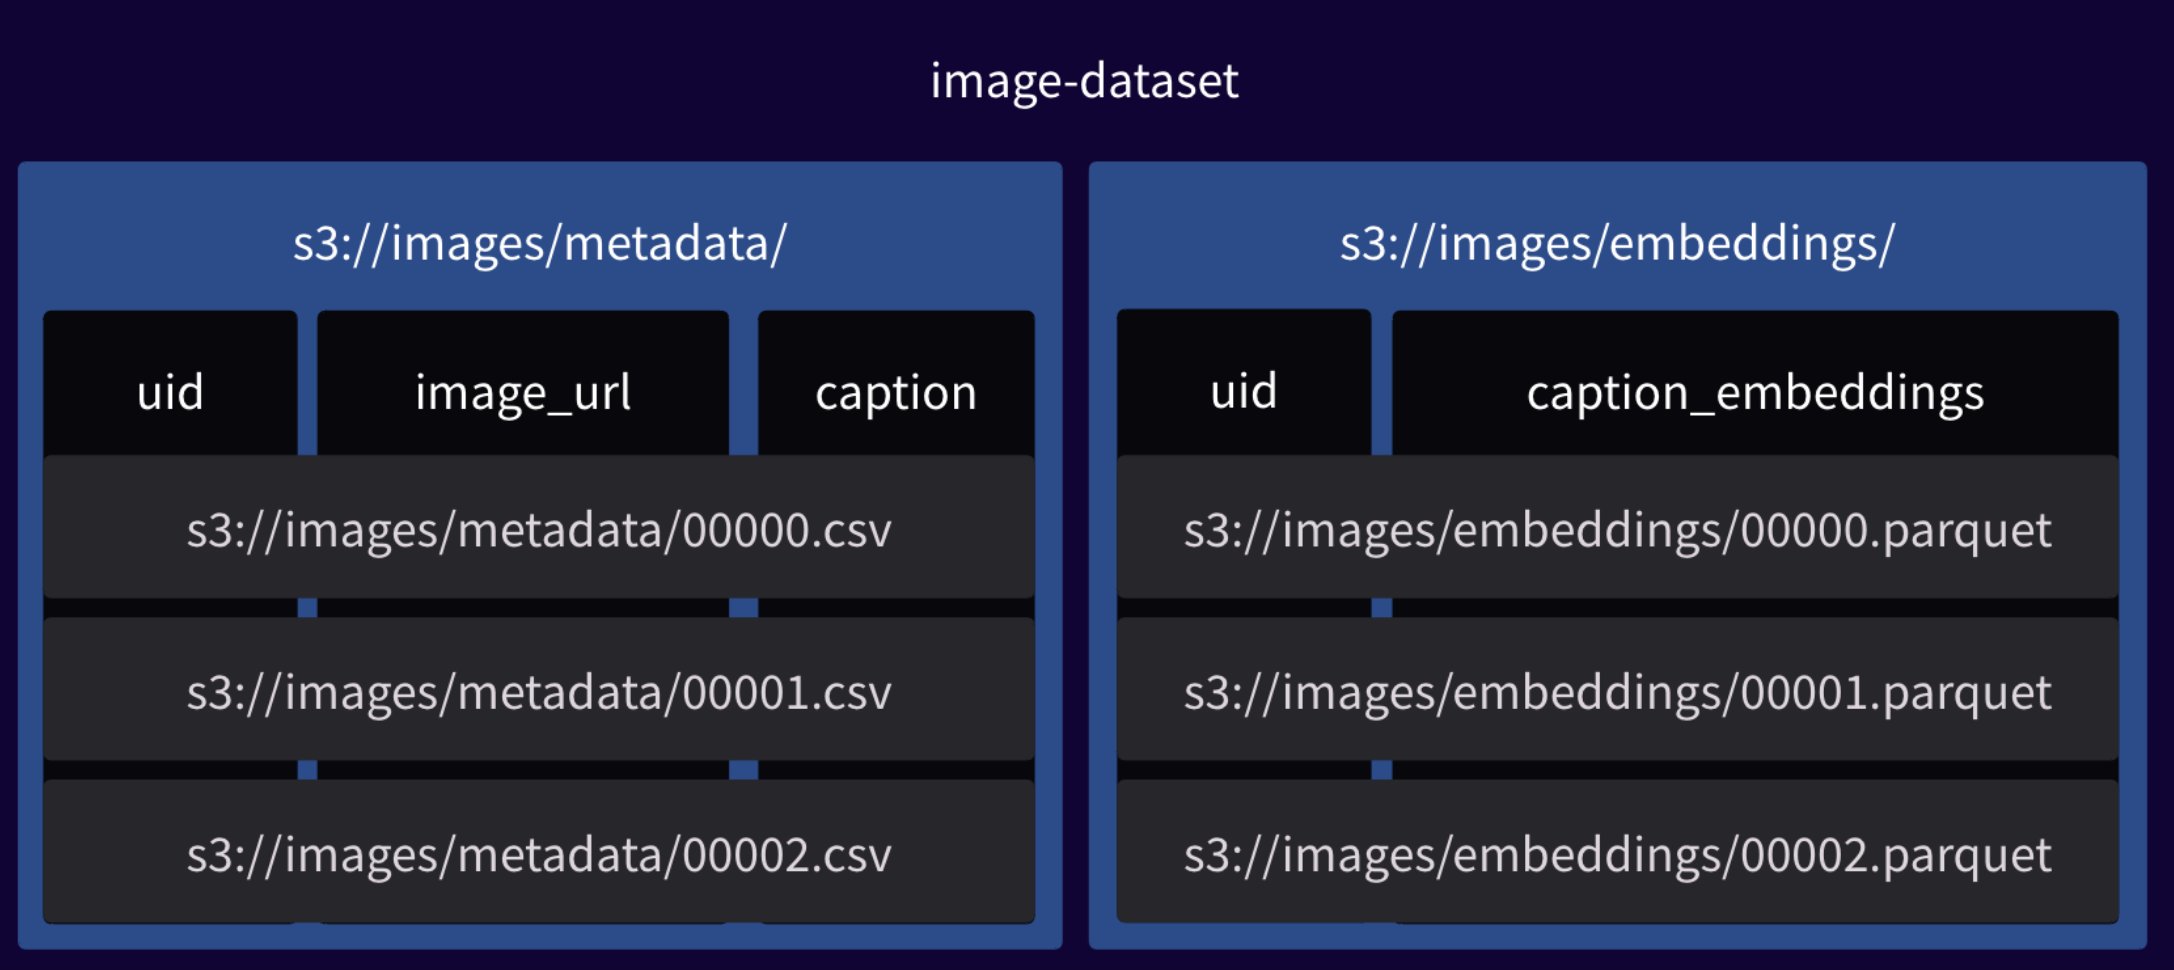Screen dimensions: 2174x970
Task: Open the metadata/00000.csv file row
Action: [x=539, y=527]
